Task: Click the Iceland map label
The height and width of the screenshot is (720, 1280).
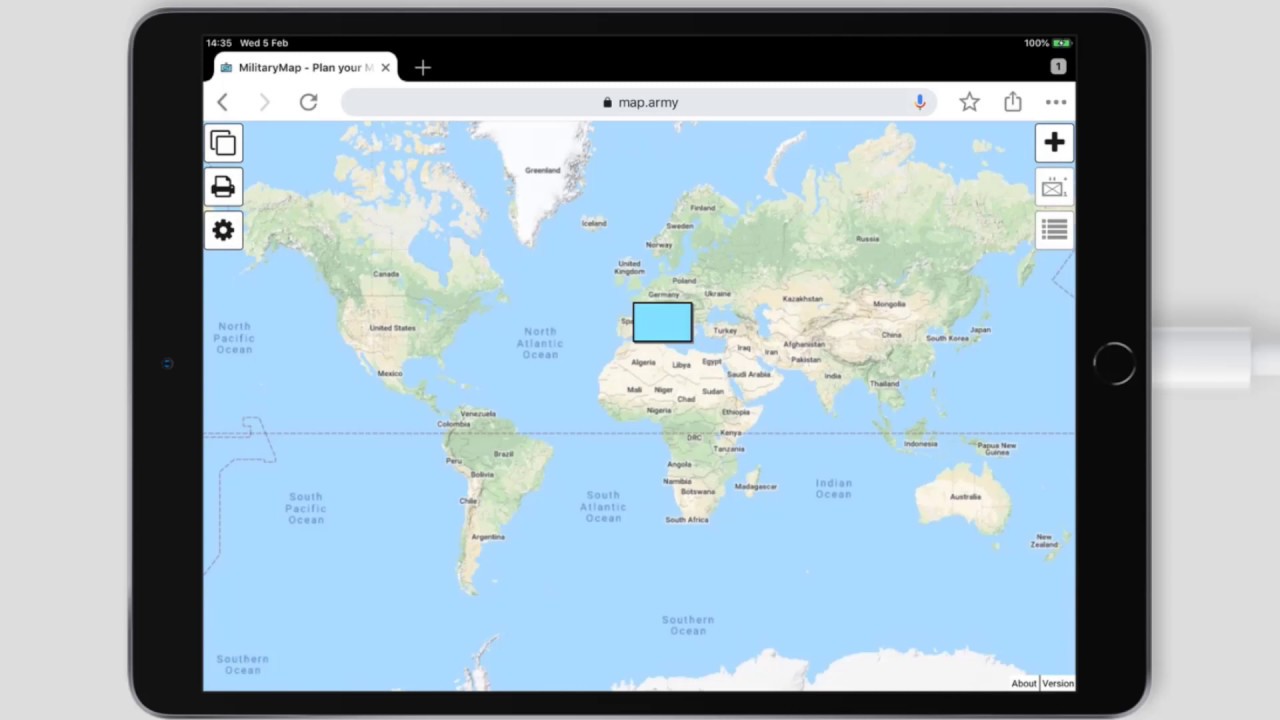Action: (x=594, y=223)
